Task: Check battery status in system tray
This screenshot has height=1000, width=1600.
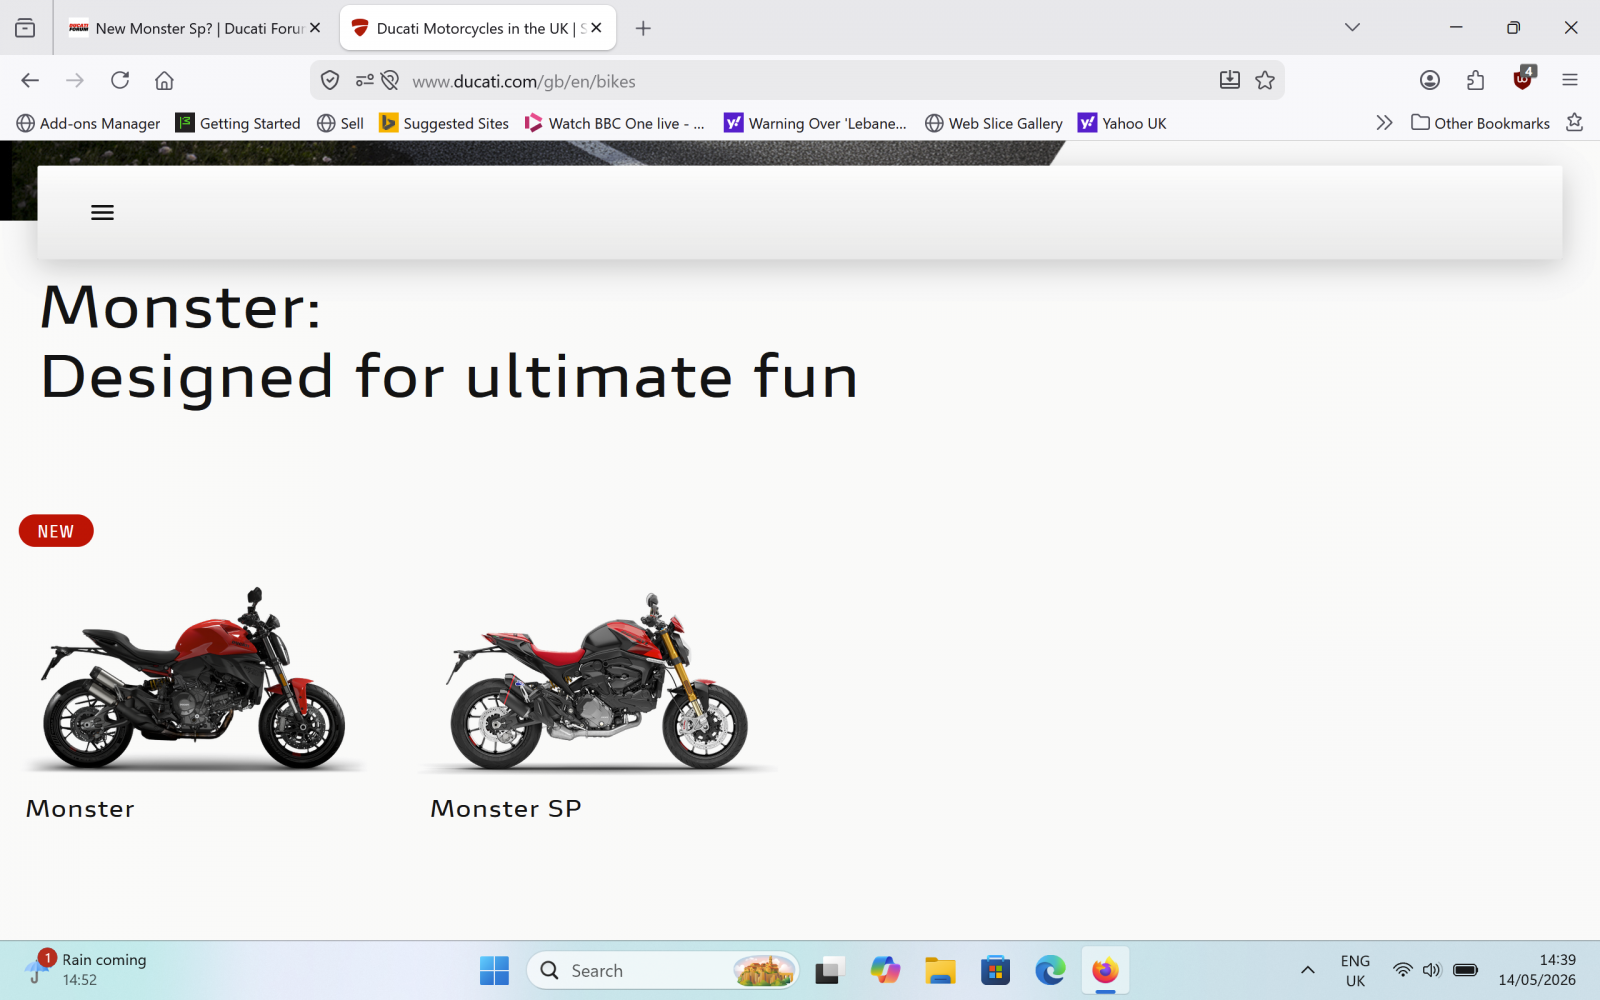Action: point(1465,970)
